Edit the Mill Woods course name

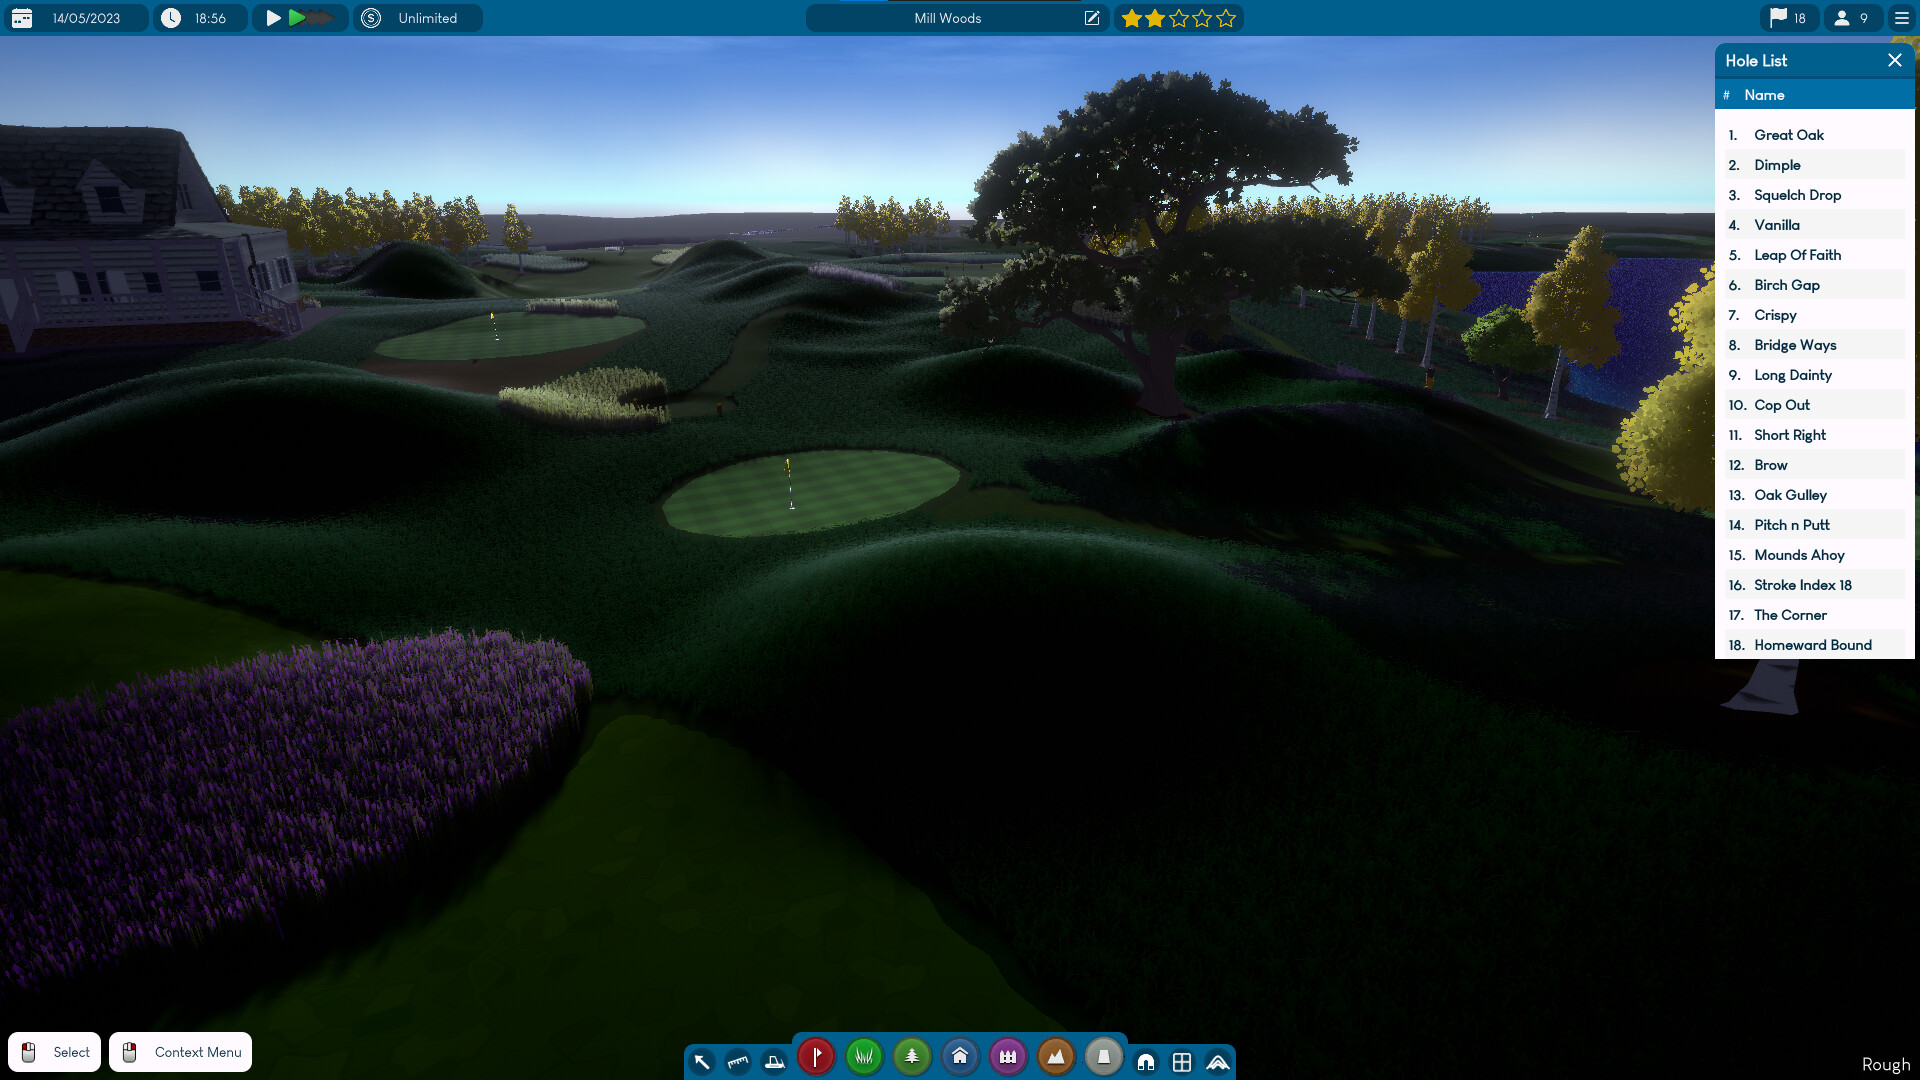point(1092,18)
